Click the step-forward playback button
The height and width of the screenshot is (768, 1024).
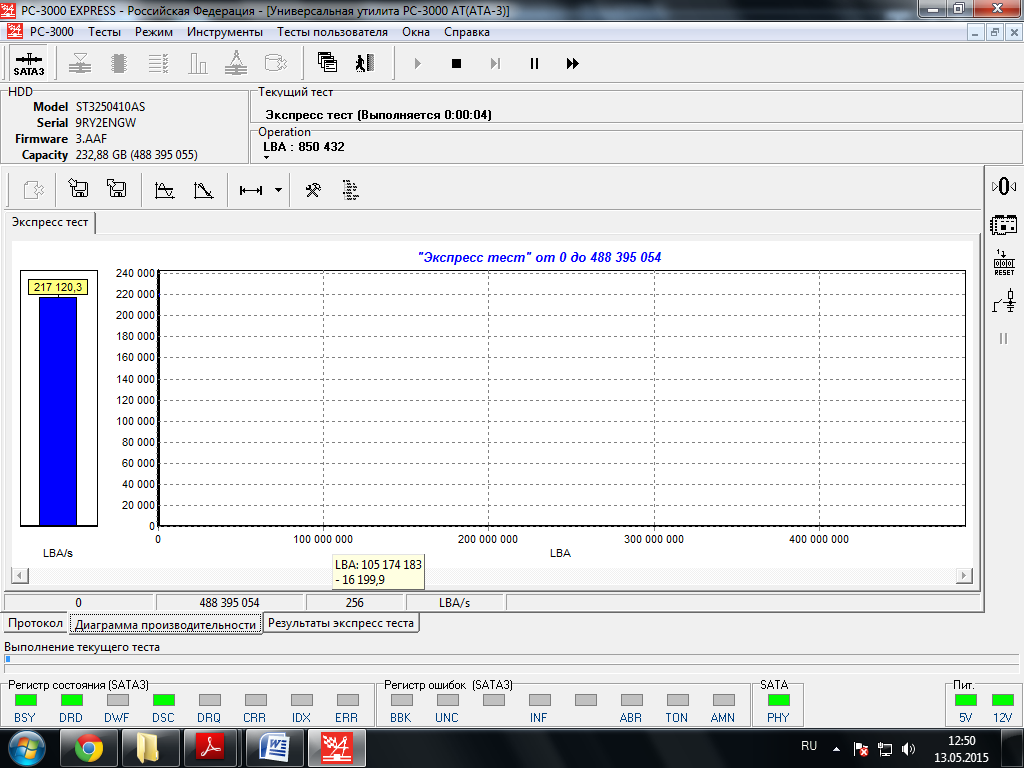tap(495, 63)
